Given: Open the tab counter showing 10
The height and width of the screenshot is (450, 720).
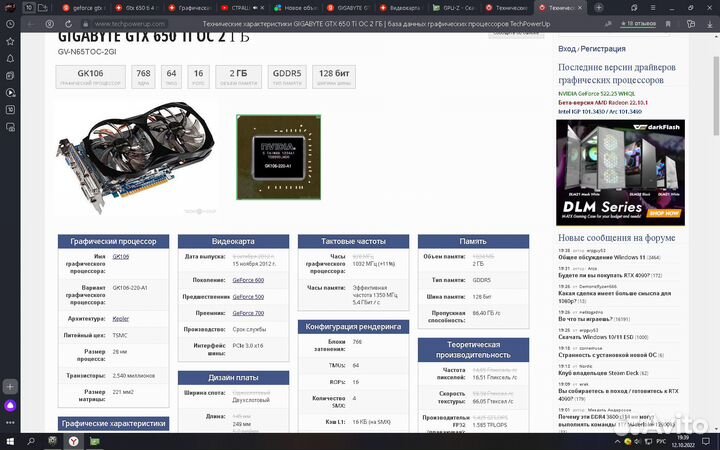Looking at the screenshot, I should point(29,7).
